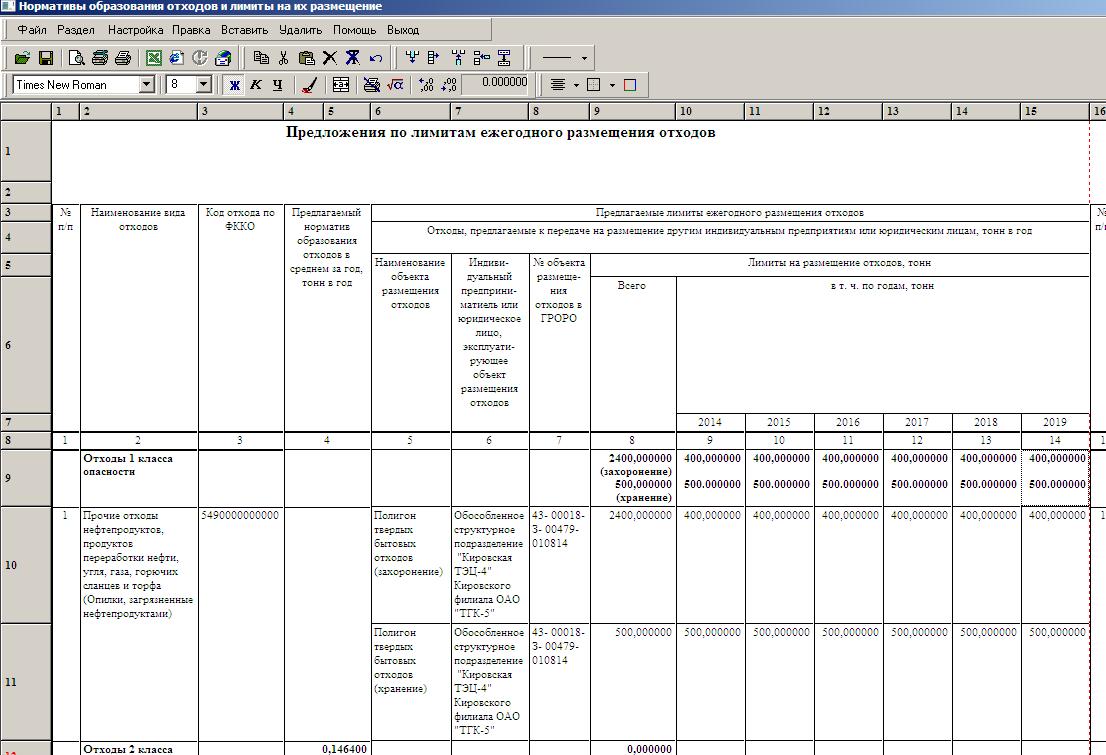The height and width of the screenshot is (755, 1106).
Task: Open the line style dropdown
Action: [584, 58]
